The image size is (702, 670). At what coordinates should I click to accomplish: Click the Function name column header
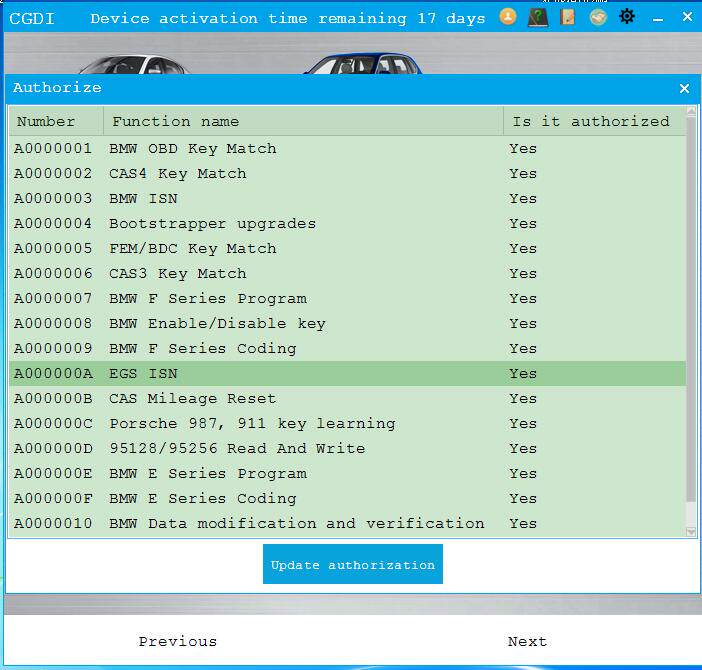click(303, 121)
